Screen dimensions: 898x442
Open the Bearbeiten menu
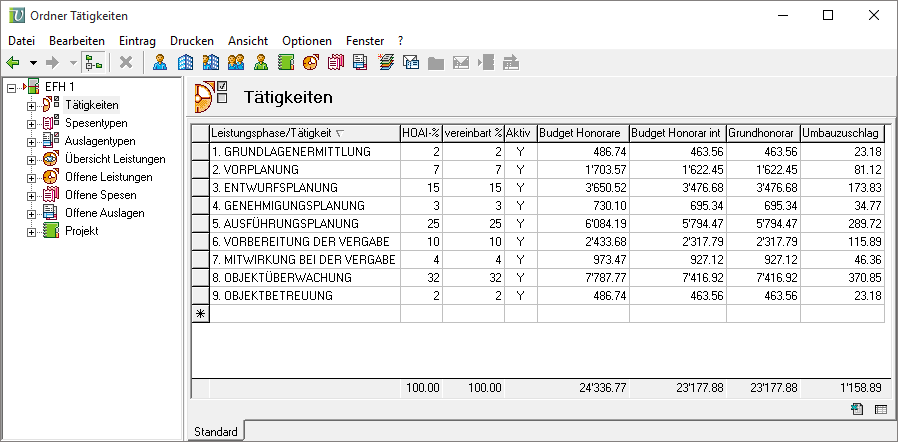click(77, 40)
